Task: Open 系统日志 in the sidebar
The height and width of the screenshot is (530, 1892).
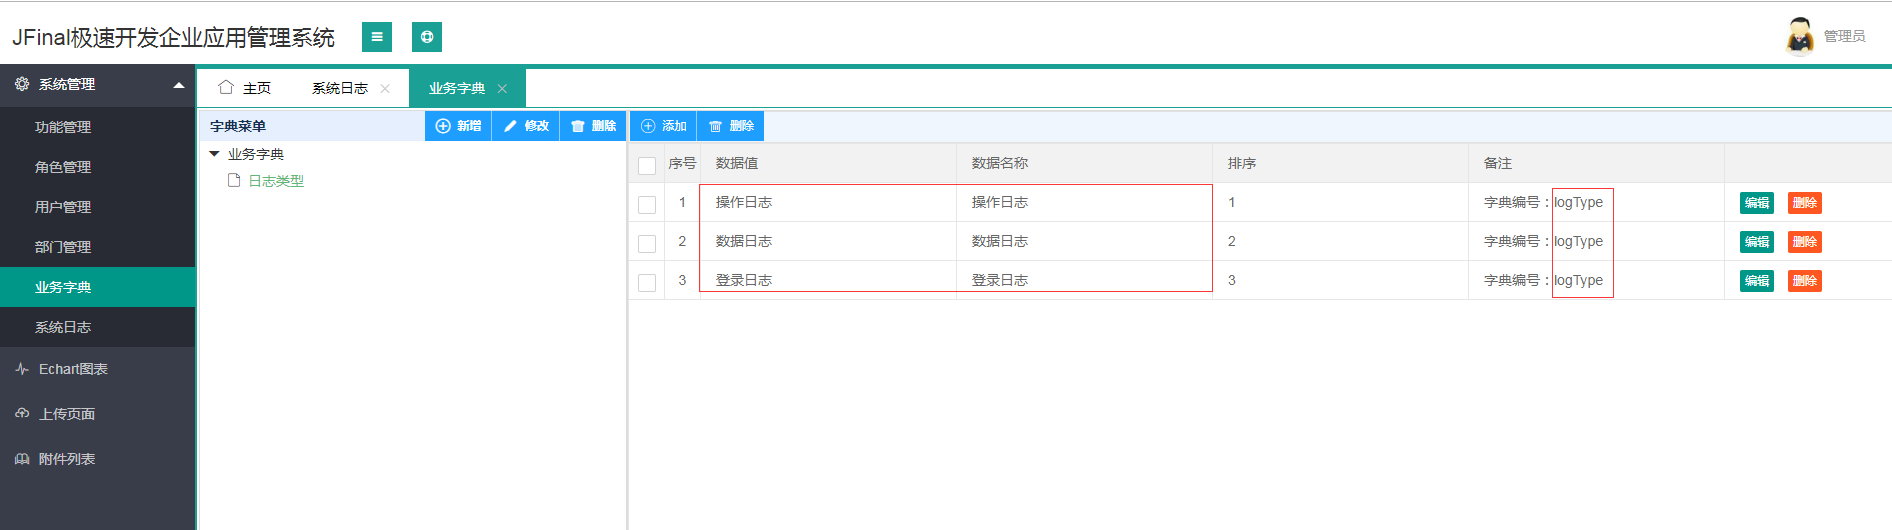Action: (98, 327)
